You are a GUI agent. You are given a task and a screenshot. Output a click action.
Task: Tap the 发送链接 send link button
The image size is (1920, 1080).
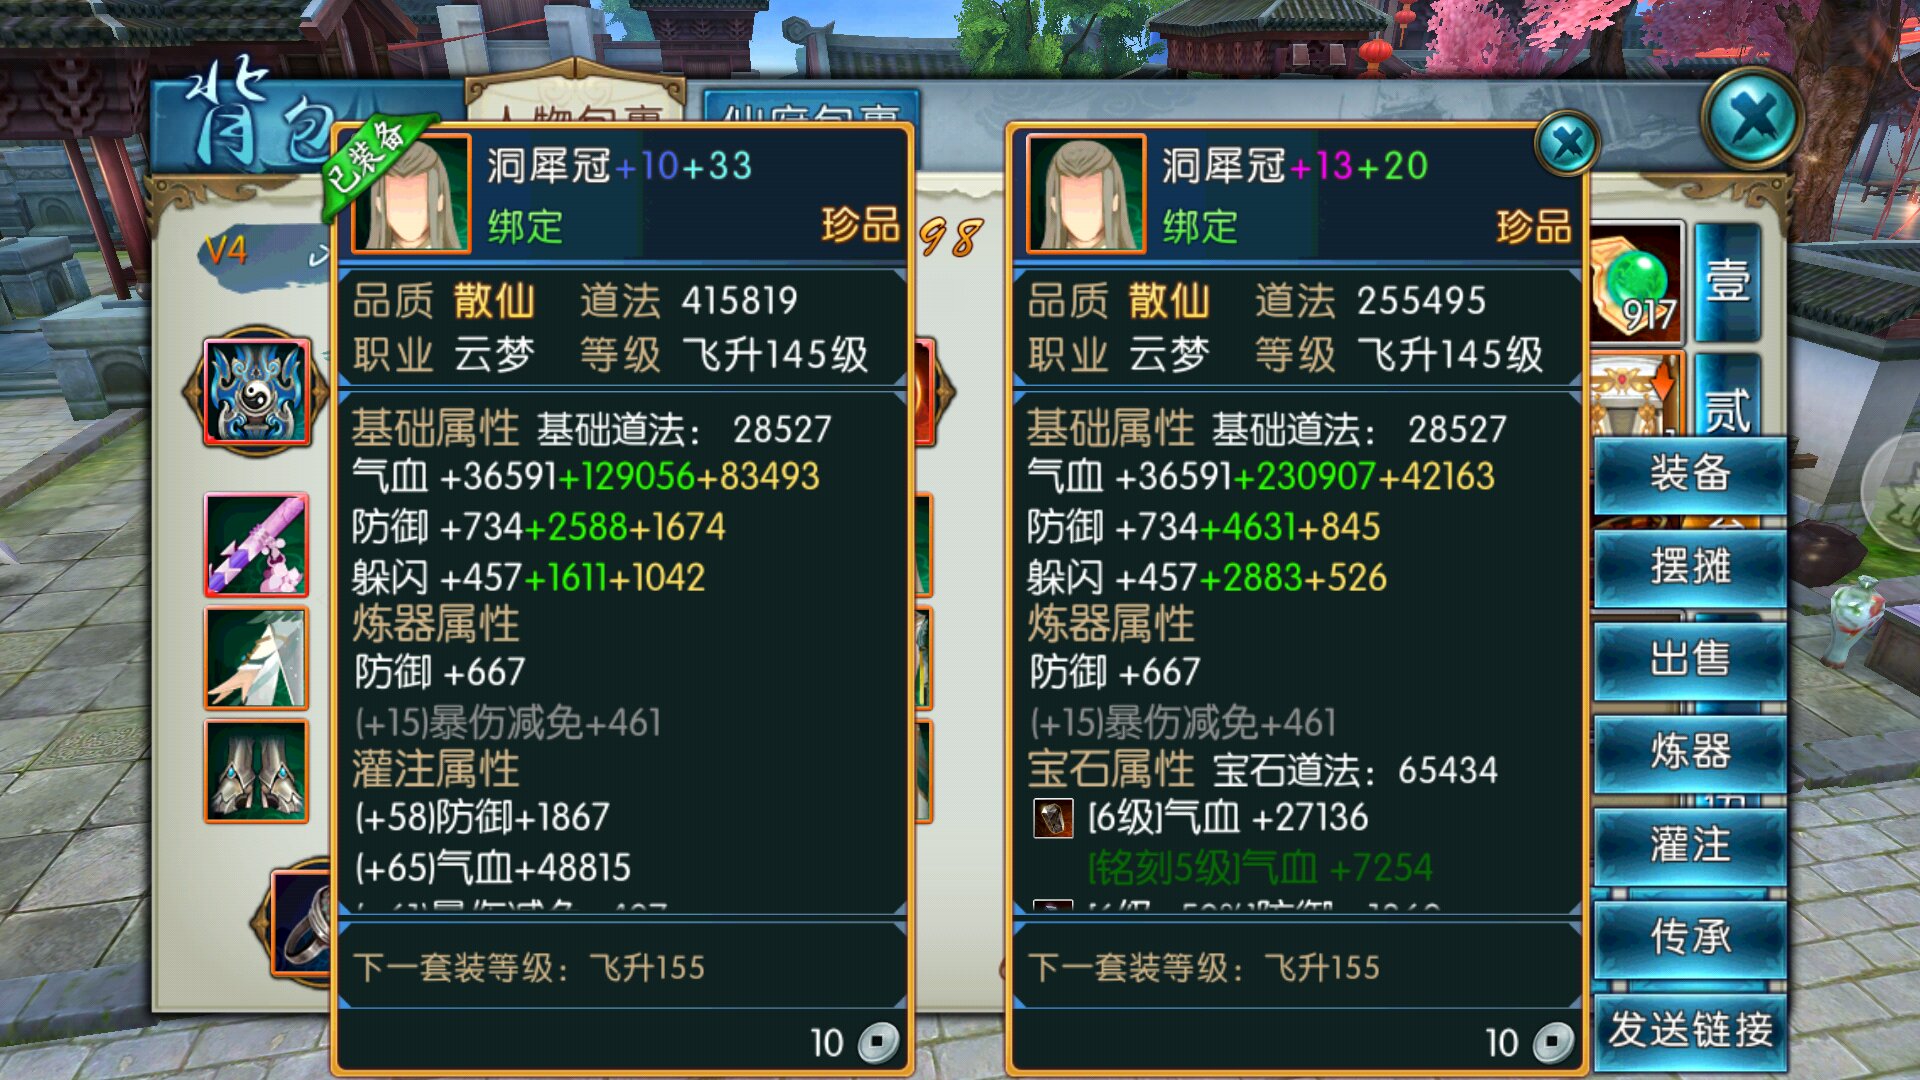1690,1030
